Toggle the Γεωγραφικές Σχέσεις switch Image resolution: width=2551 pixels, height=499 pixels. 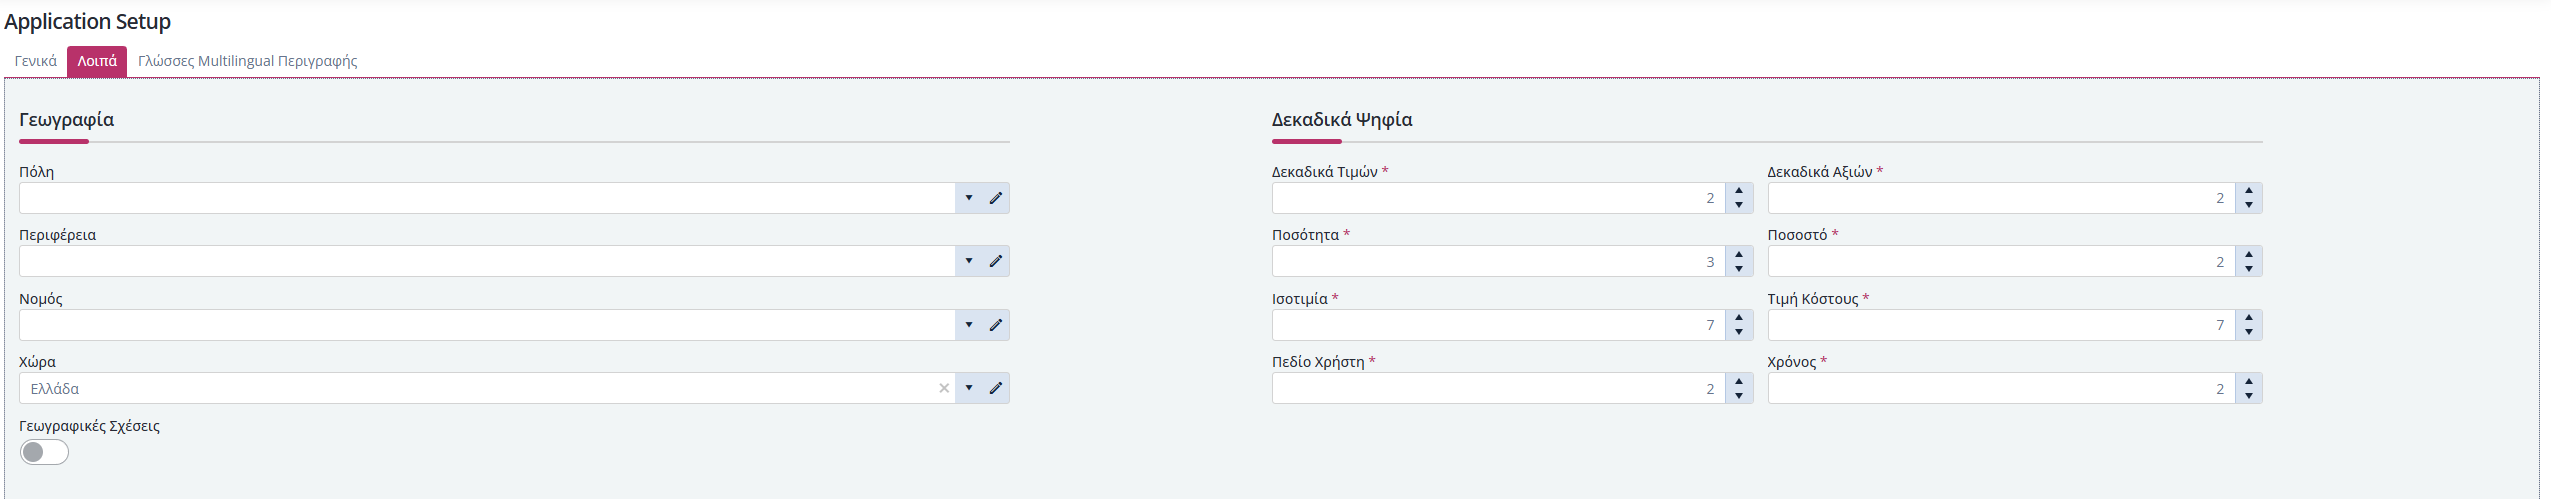[44, 452]
